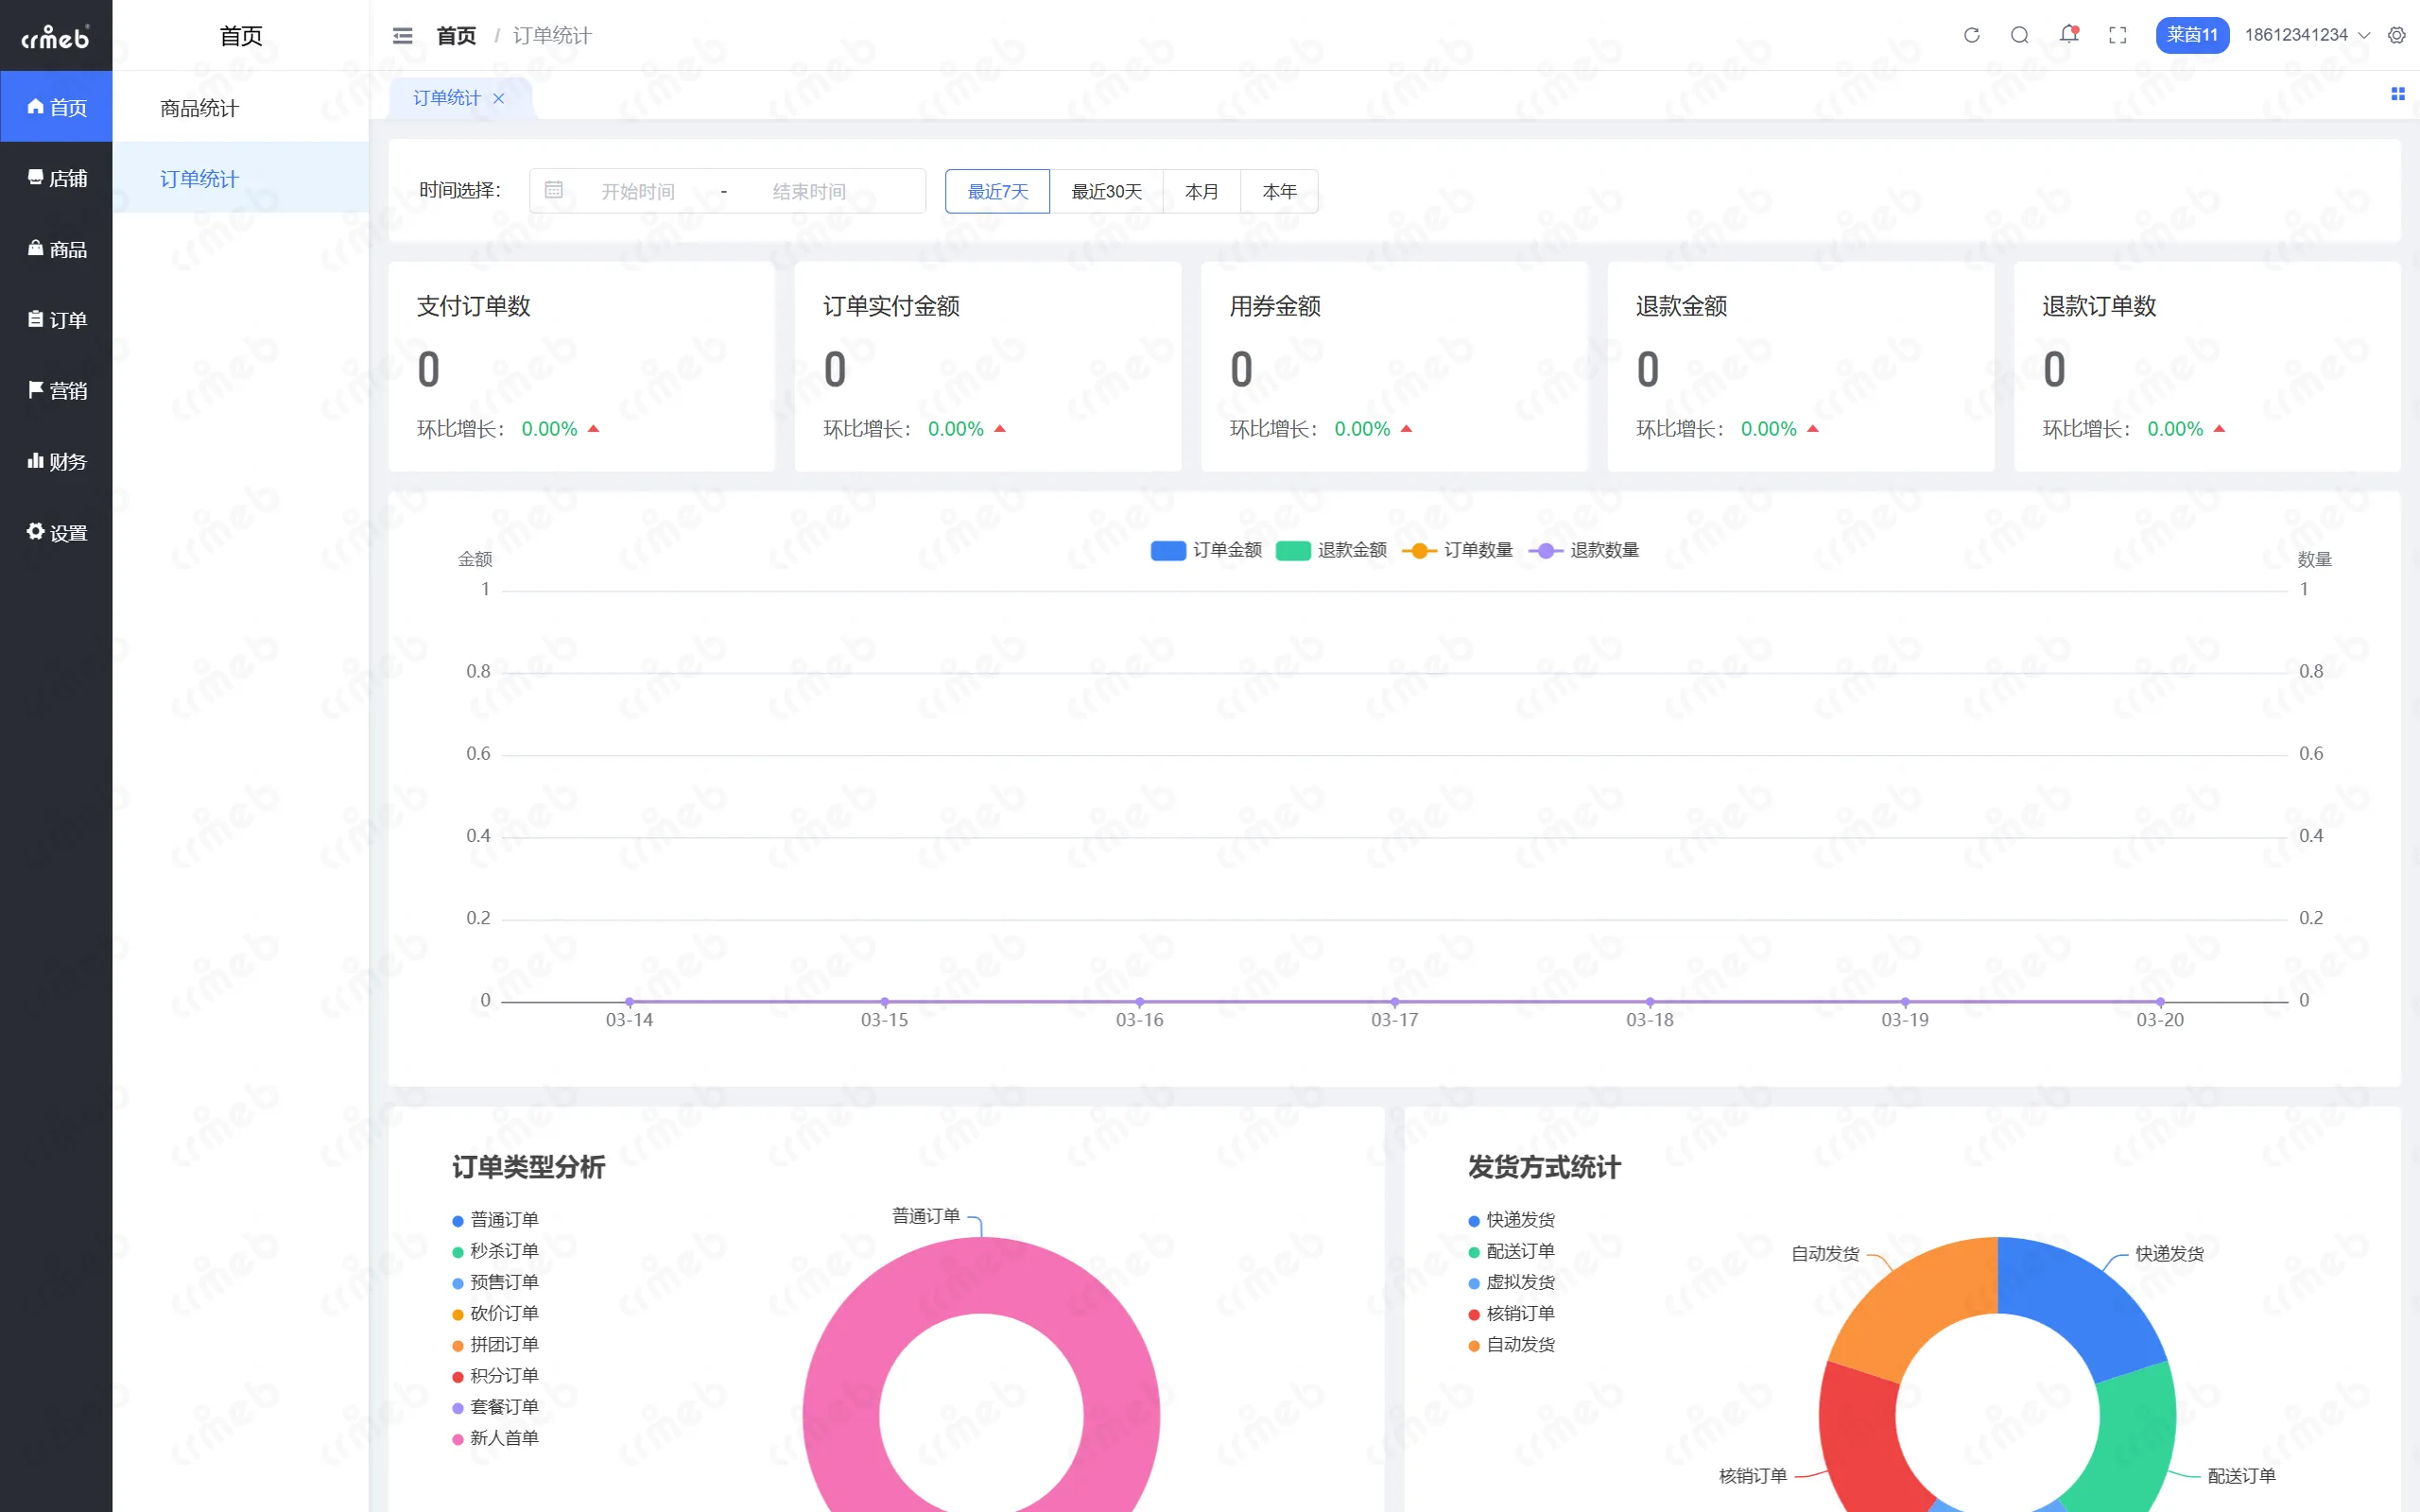Toggle the 自动发货 legend entry
The image size is (2420, 1512).
(1511, 1344)
